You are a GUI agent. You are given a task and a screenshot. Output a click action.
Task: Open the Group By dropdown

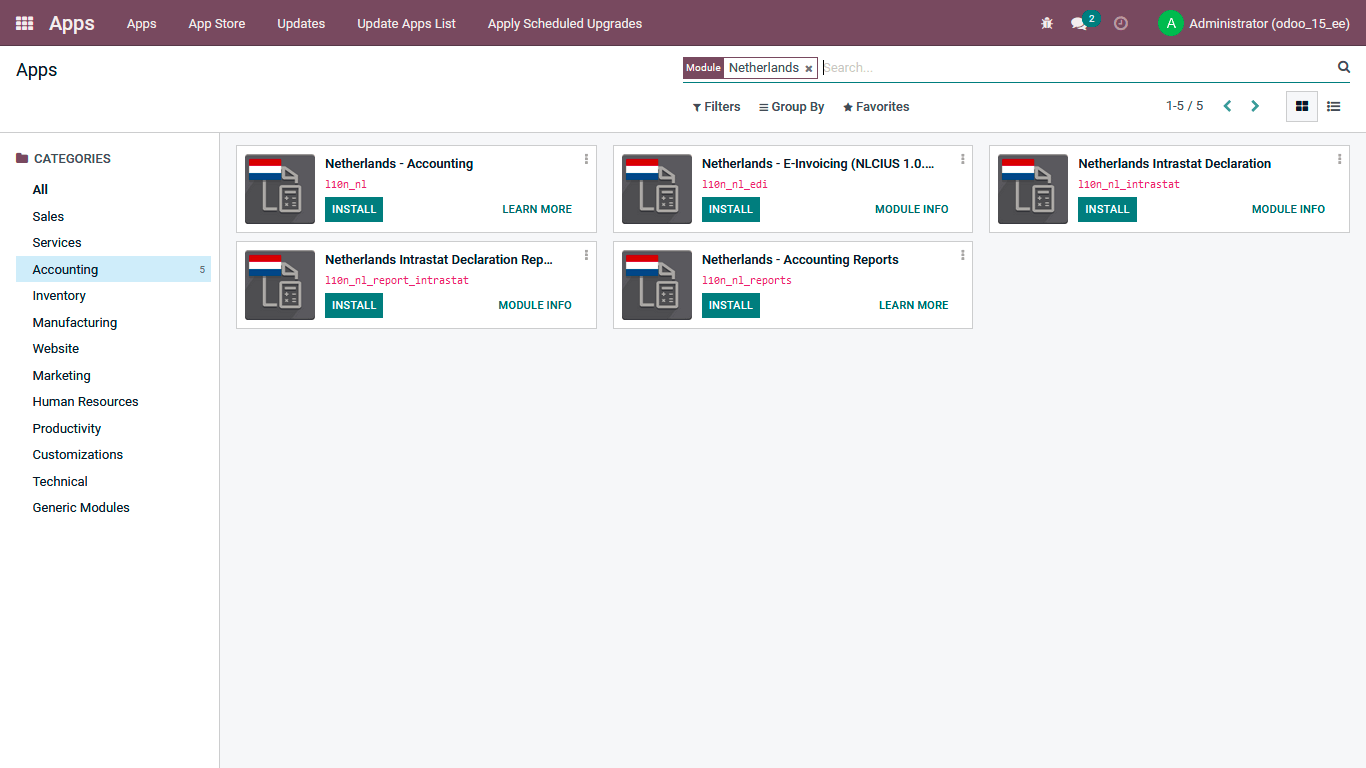pos(792,107)
